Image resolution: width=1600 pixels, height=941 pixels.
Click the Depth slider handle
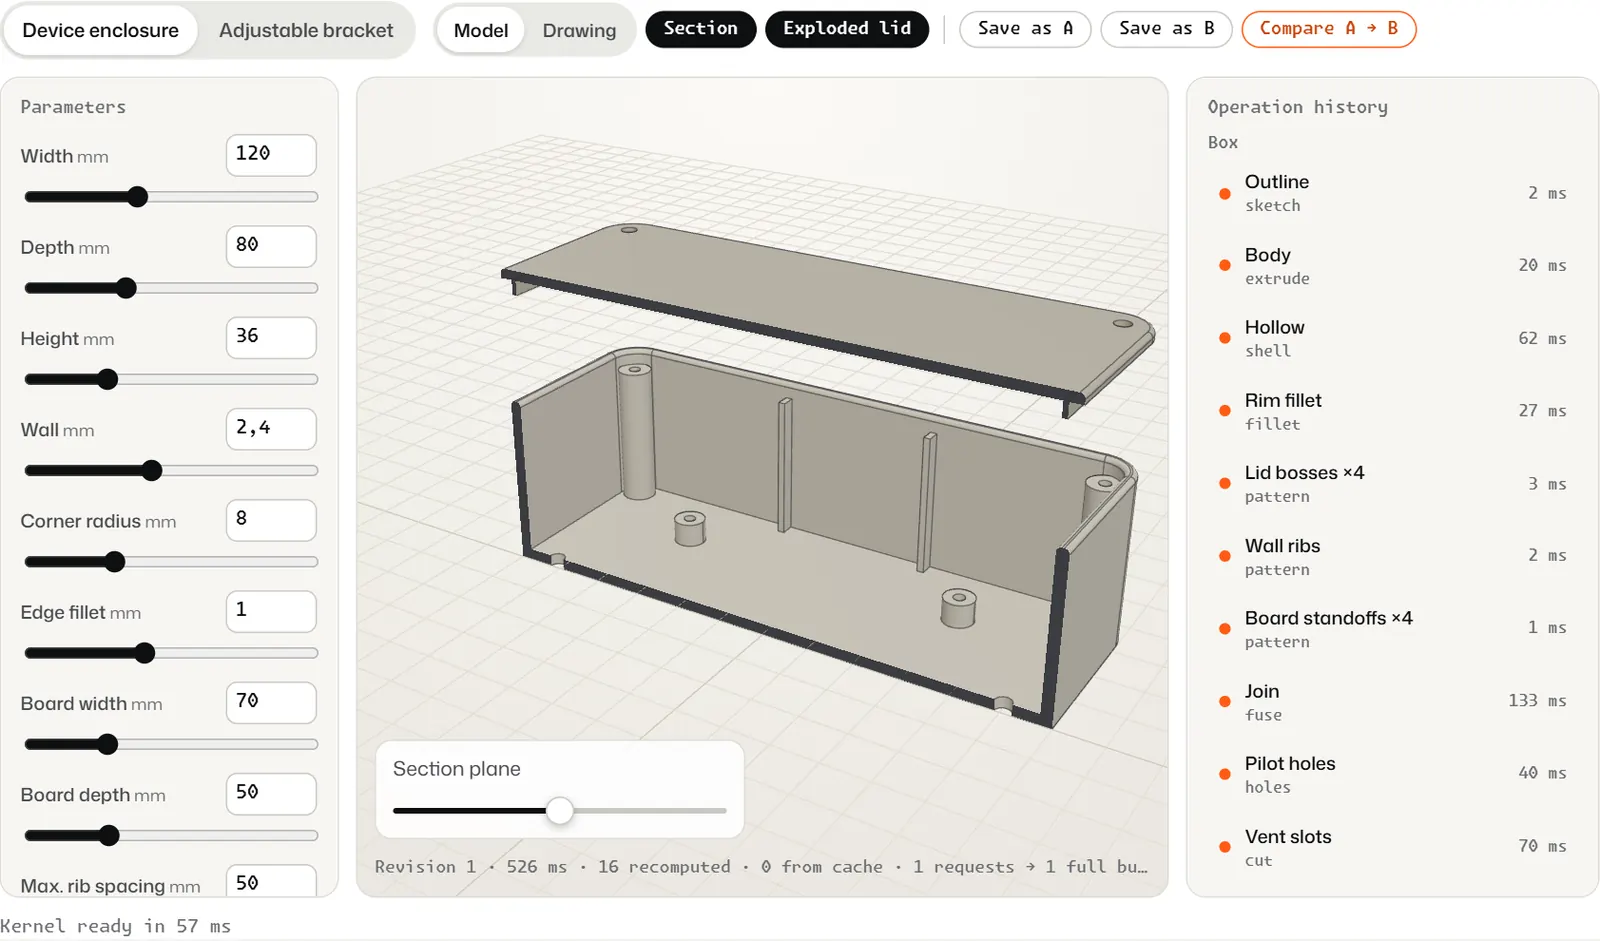pos(126,288)
